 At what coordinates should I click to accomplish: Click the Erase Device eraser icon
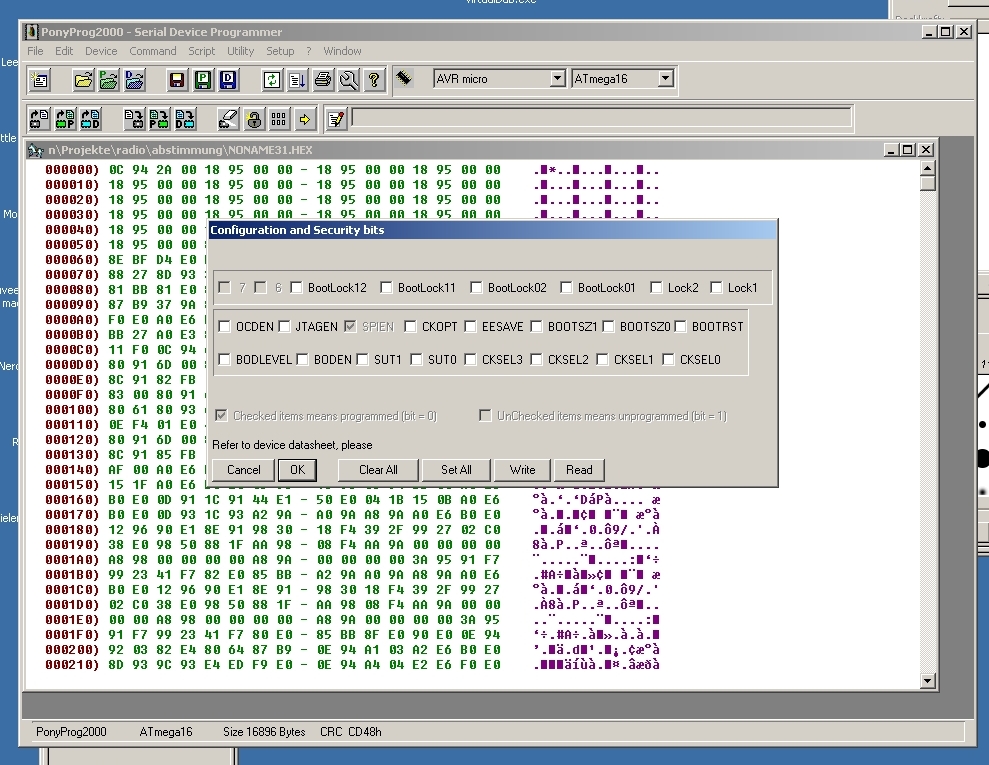(x=228, y=119)
